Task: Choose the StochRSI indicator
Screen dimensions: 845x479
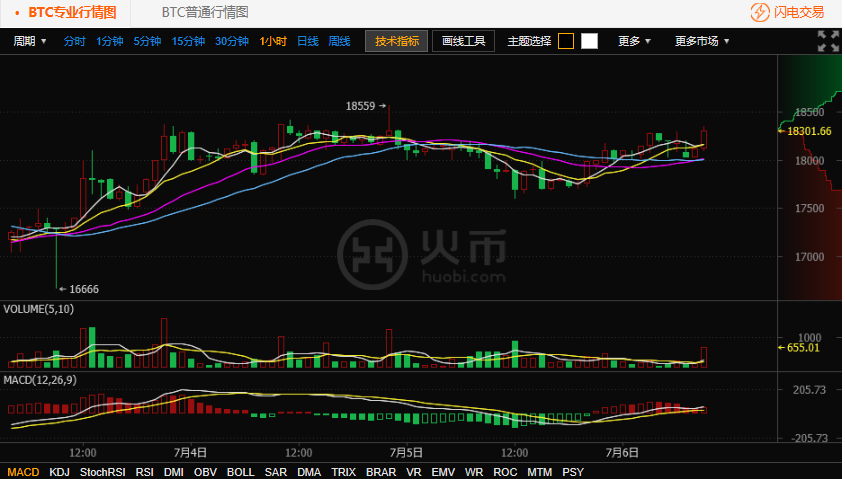Action: click(x=102, y=471)
